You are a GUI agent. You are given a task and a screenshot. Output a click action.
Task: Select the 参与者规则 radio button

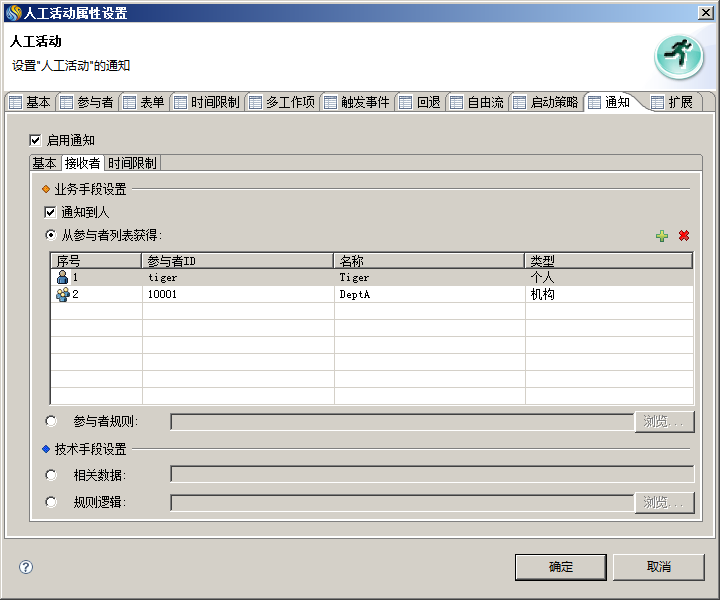tap(51, 421)
